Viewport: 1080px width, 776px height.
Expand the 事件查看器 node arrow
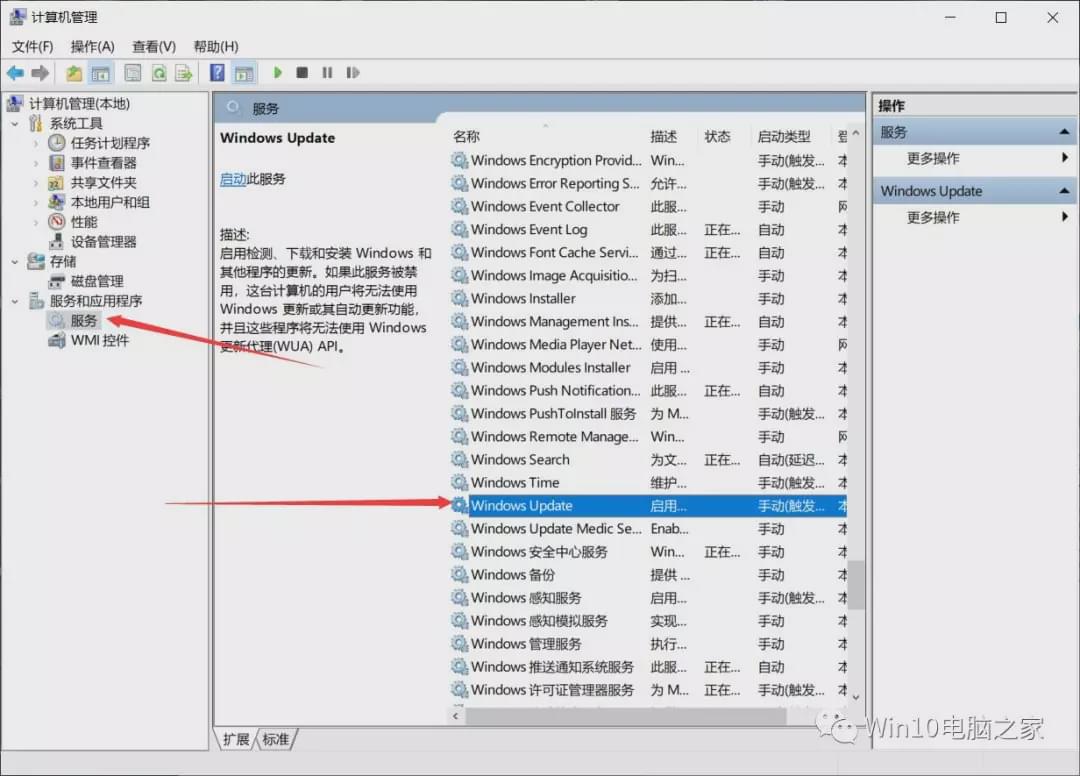pyautogui.click(x=36, y=163)
